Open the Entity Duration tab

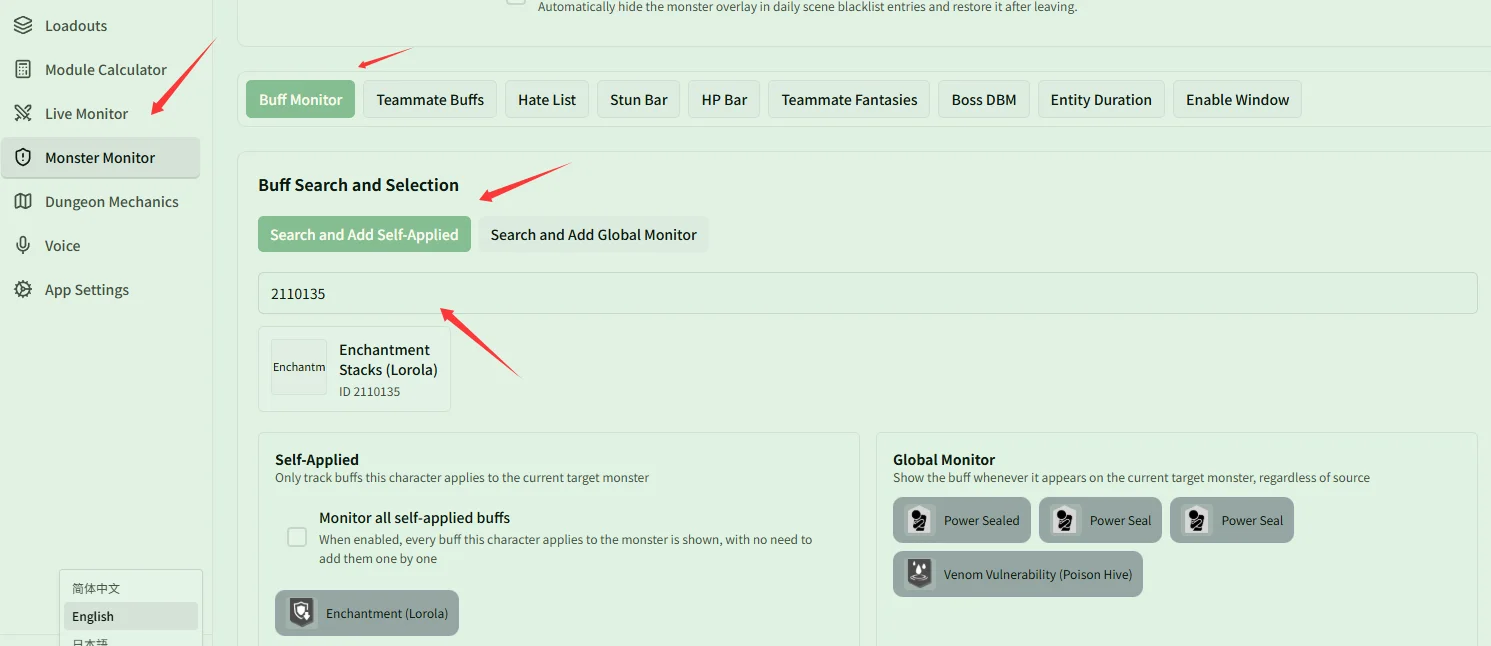(x=1101, y=99)
